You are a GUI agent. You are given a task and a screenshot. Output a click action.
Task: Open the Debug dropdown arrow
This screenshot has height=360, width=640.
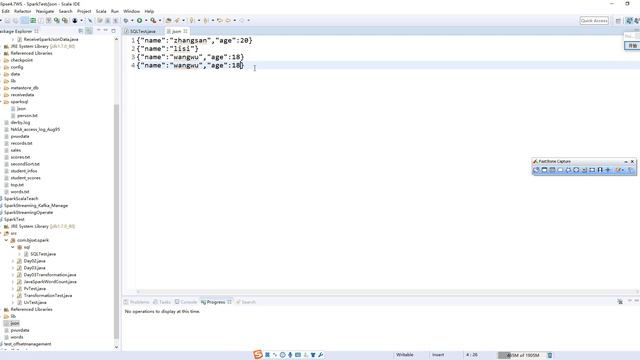point(132,20)
